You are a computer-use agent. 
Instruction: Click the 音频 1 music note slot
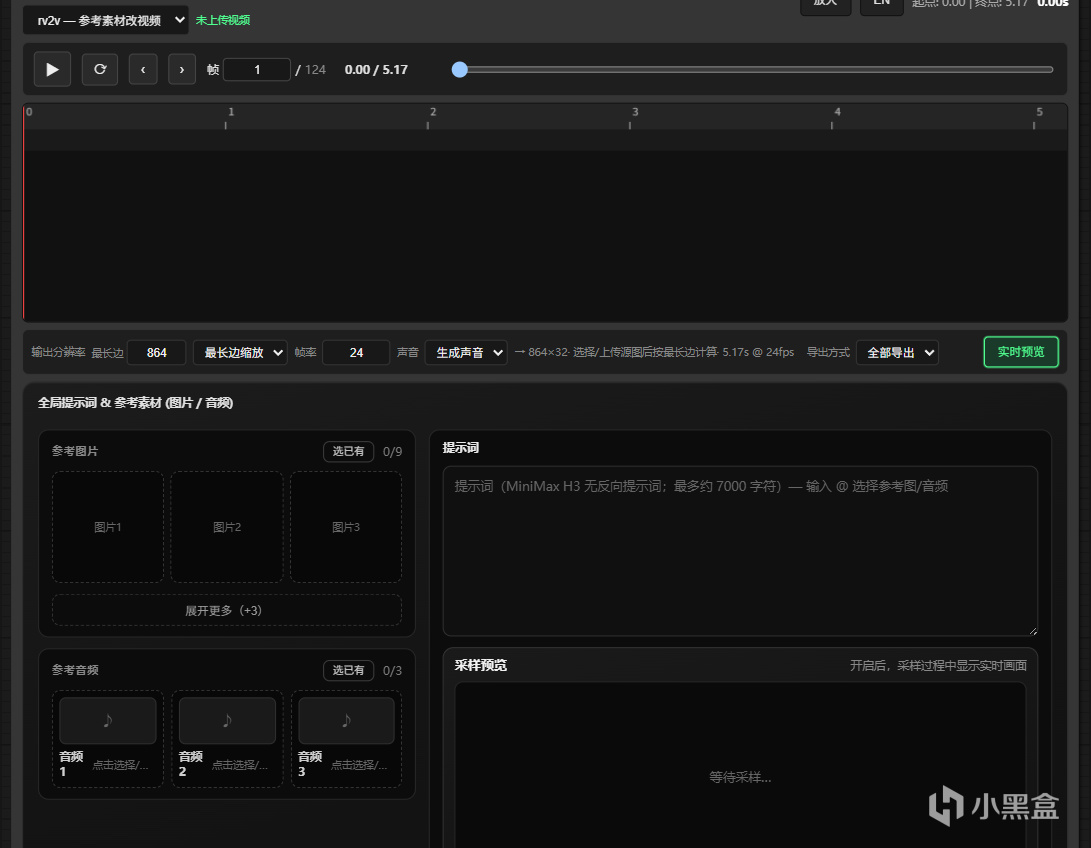(108, 720)
